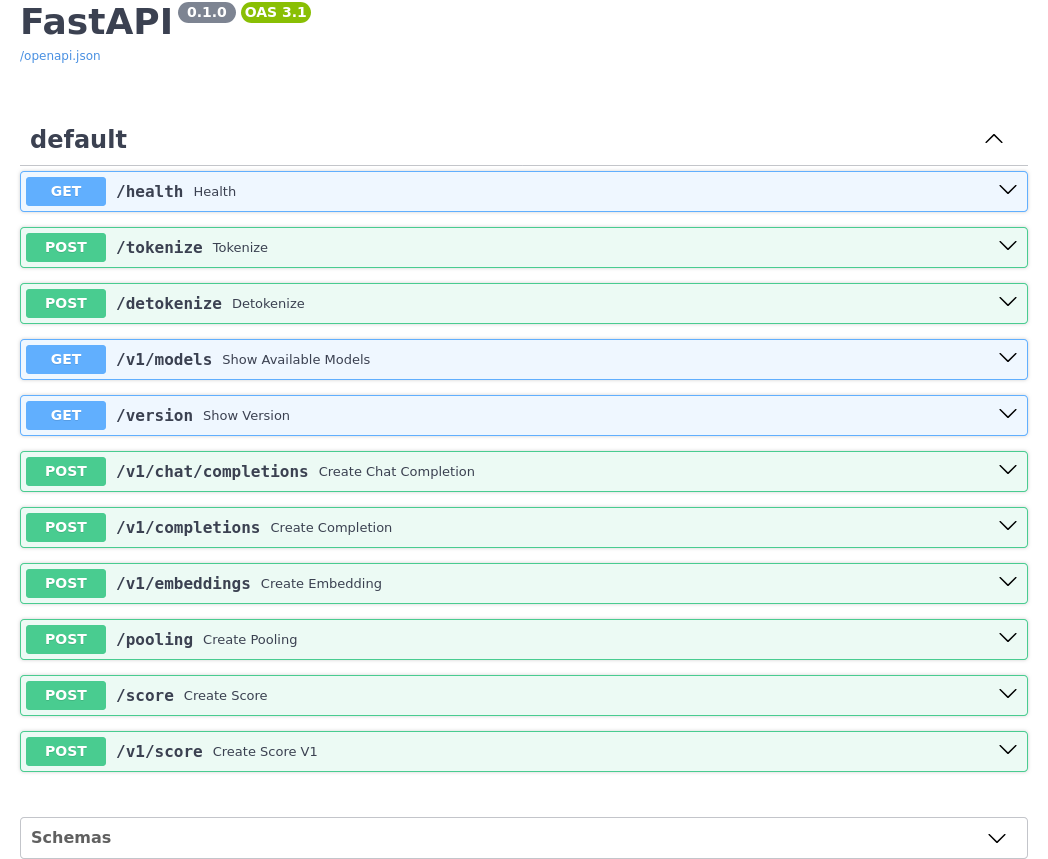1048x859 pixels.
Task: Click the POST badge for /tokenize
Action: (66, 247)
